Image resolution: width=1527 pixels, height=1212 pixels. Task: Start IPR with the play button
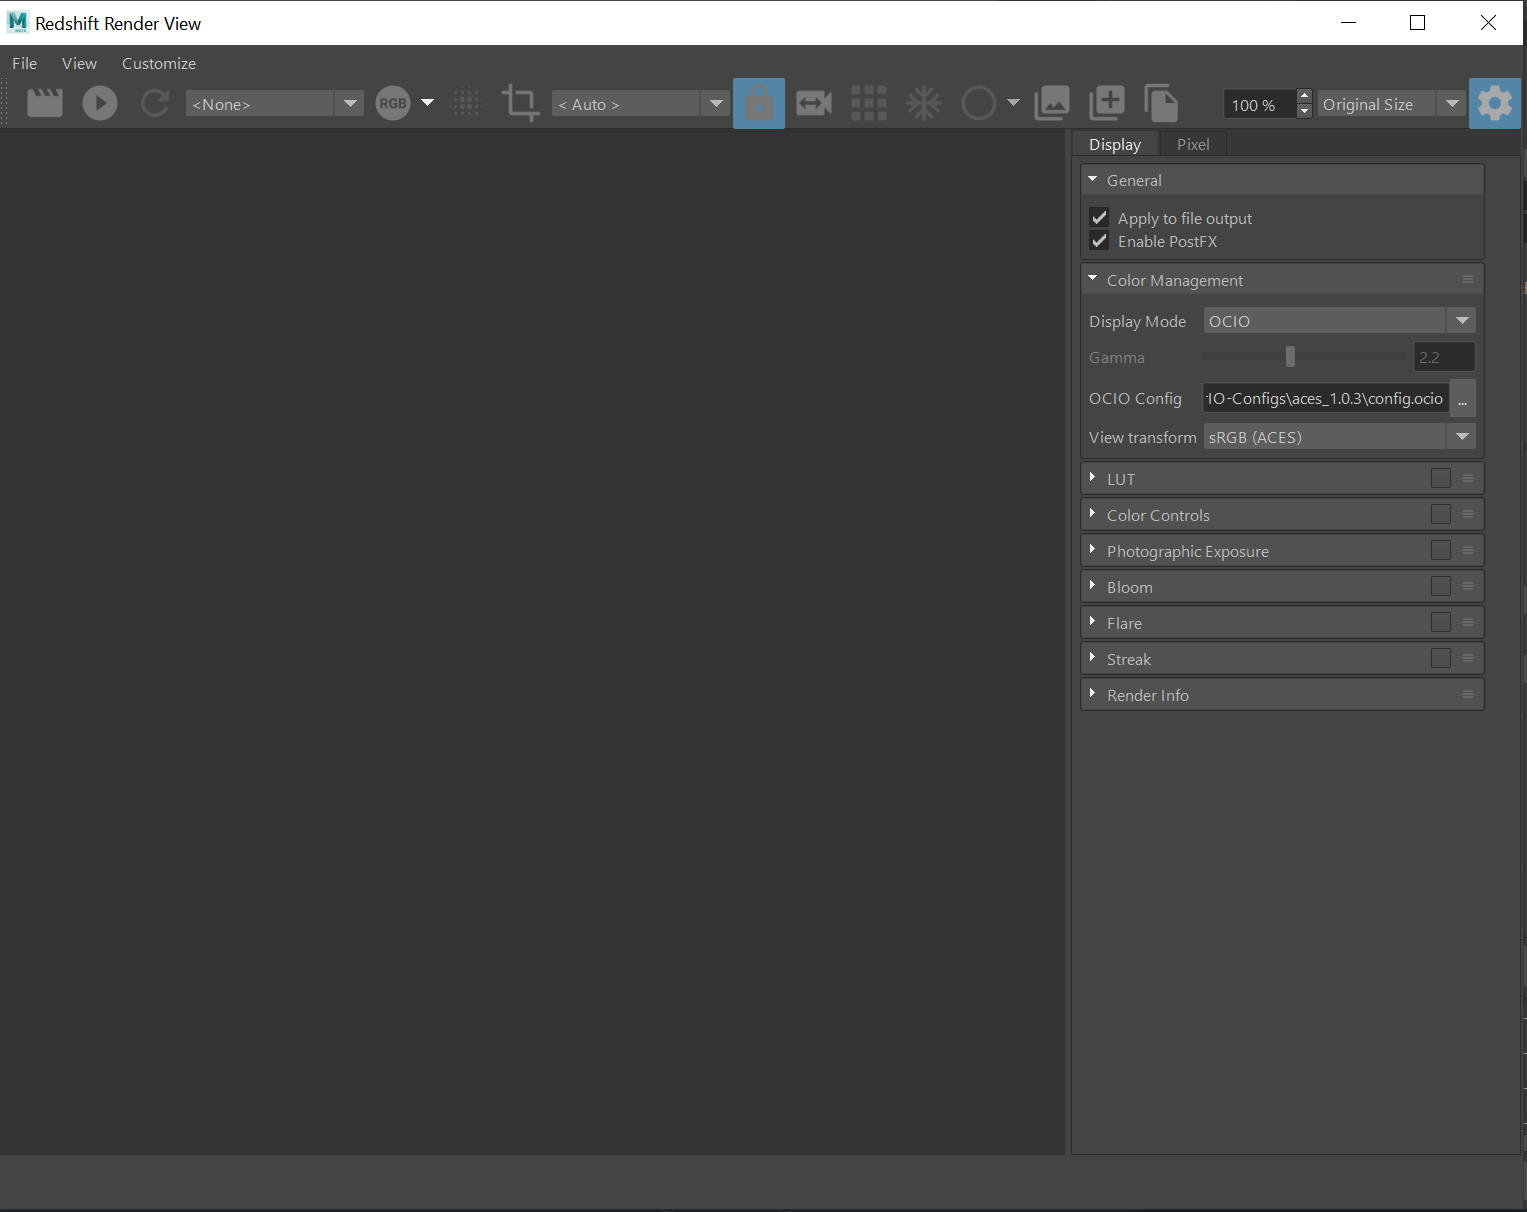tap(100, 103)
